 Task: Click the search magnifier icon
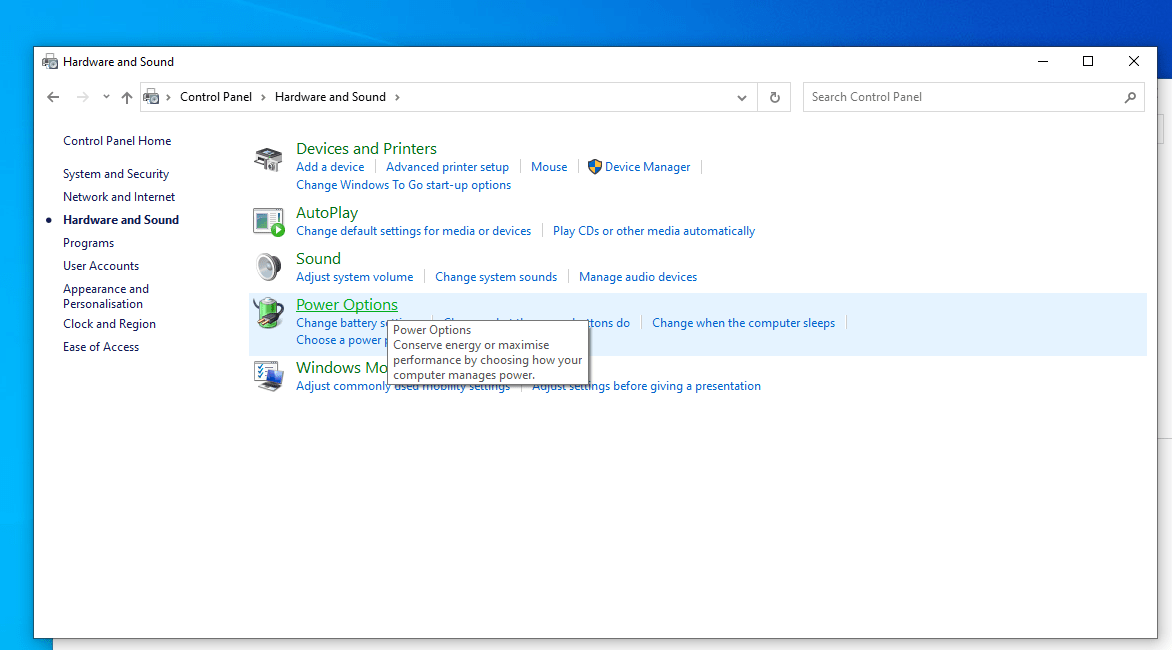coord(1130,97)
